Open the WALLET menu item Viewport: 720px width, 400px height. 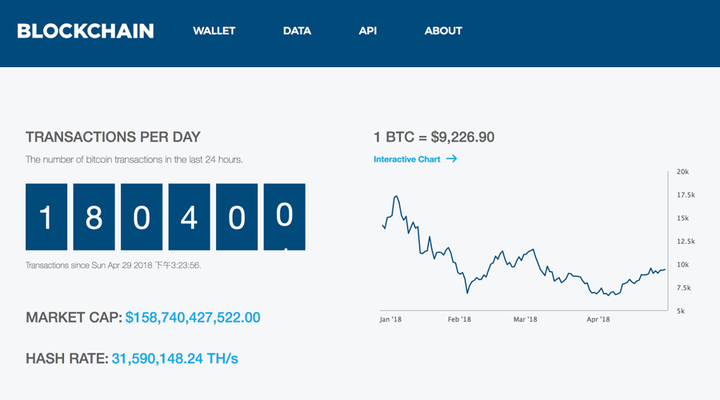pyautogui.click(x=214, y=31)
